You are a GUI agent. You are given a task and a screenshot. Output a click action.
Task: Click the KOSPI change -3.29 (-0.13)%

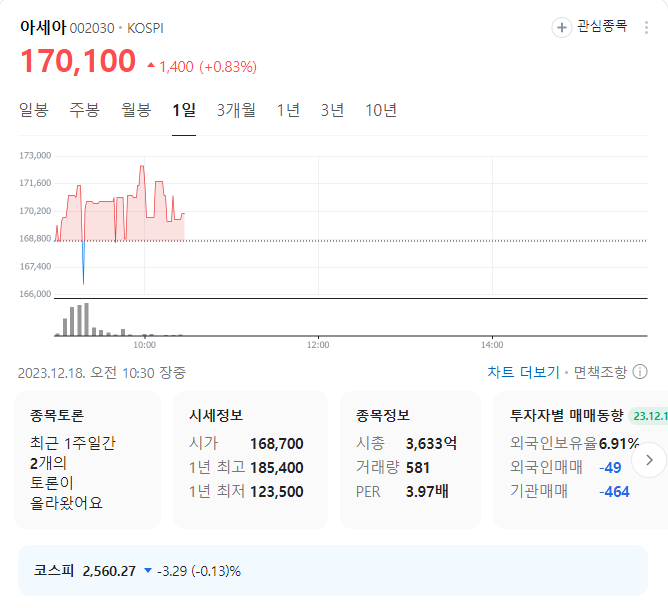coord(199,571)
